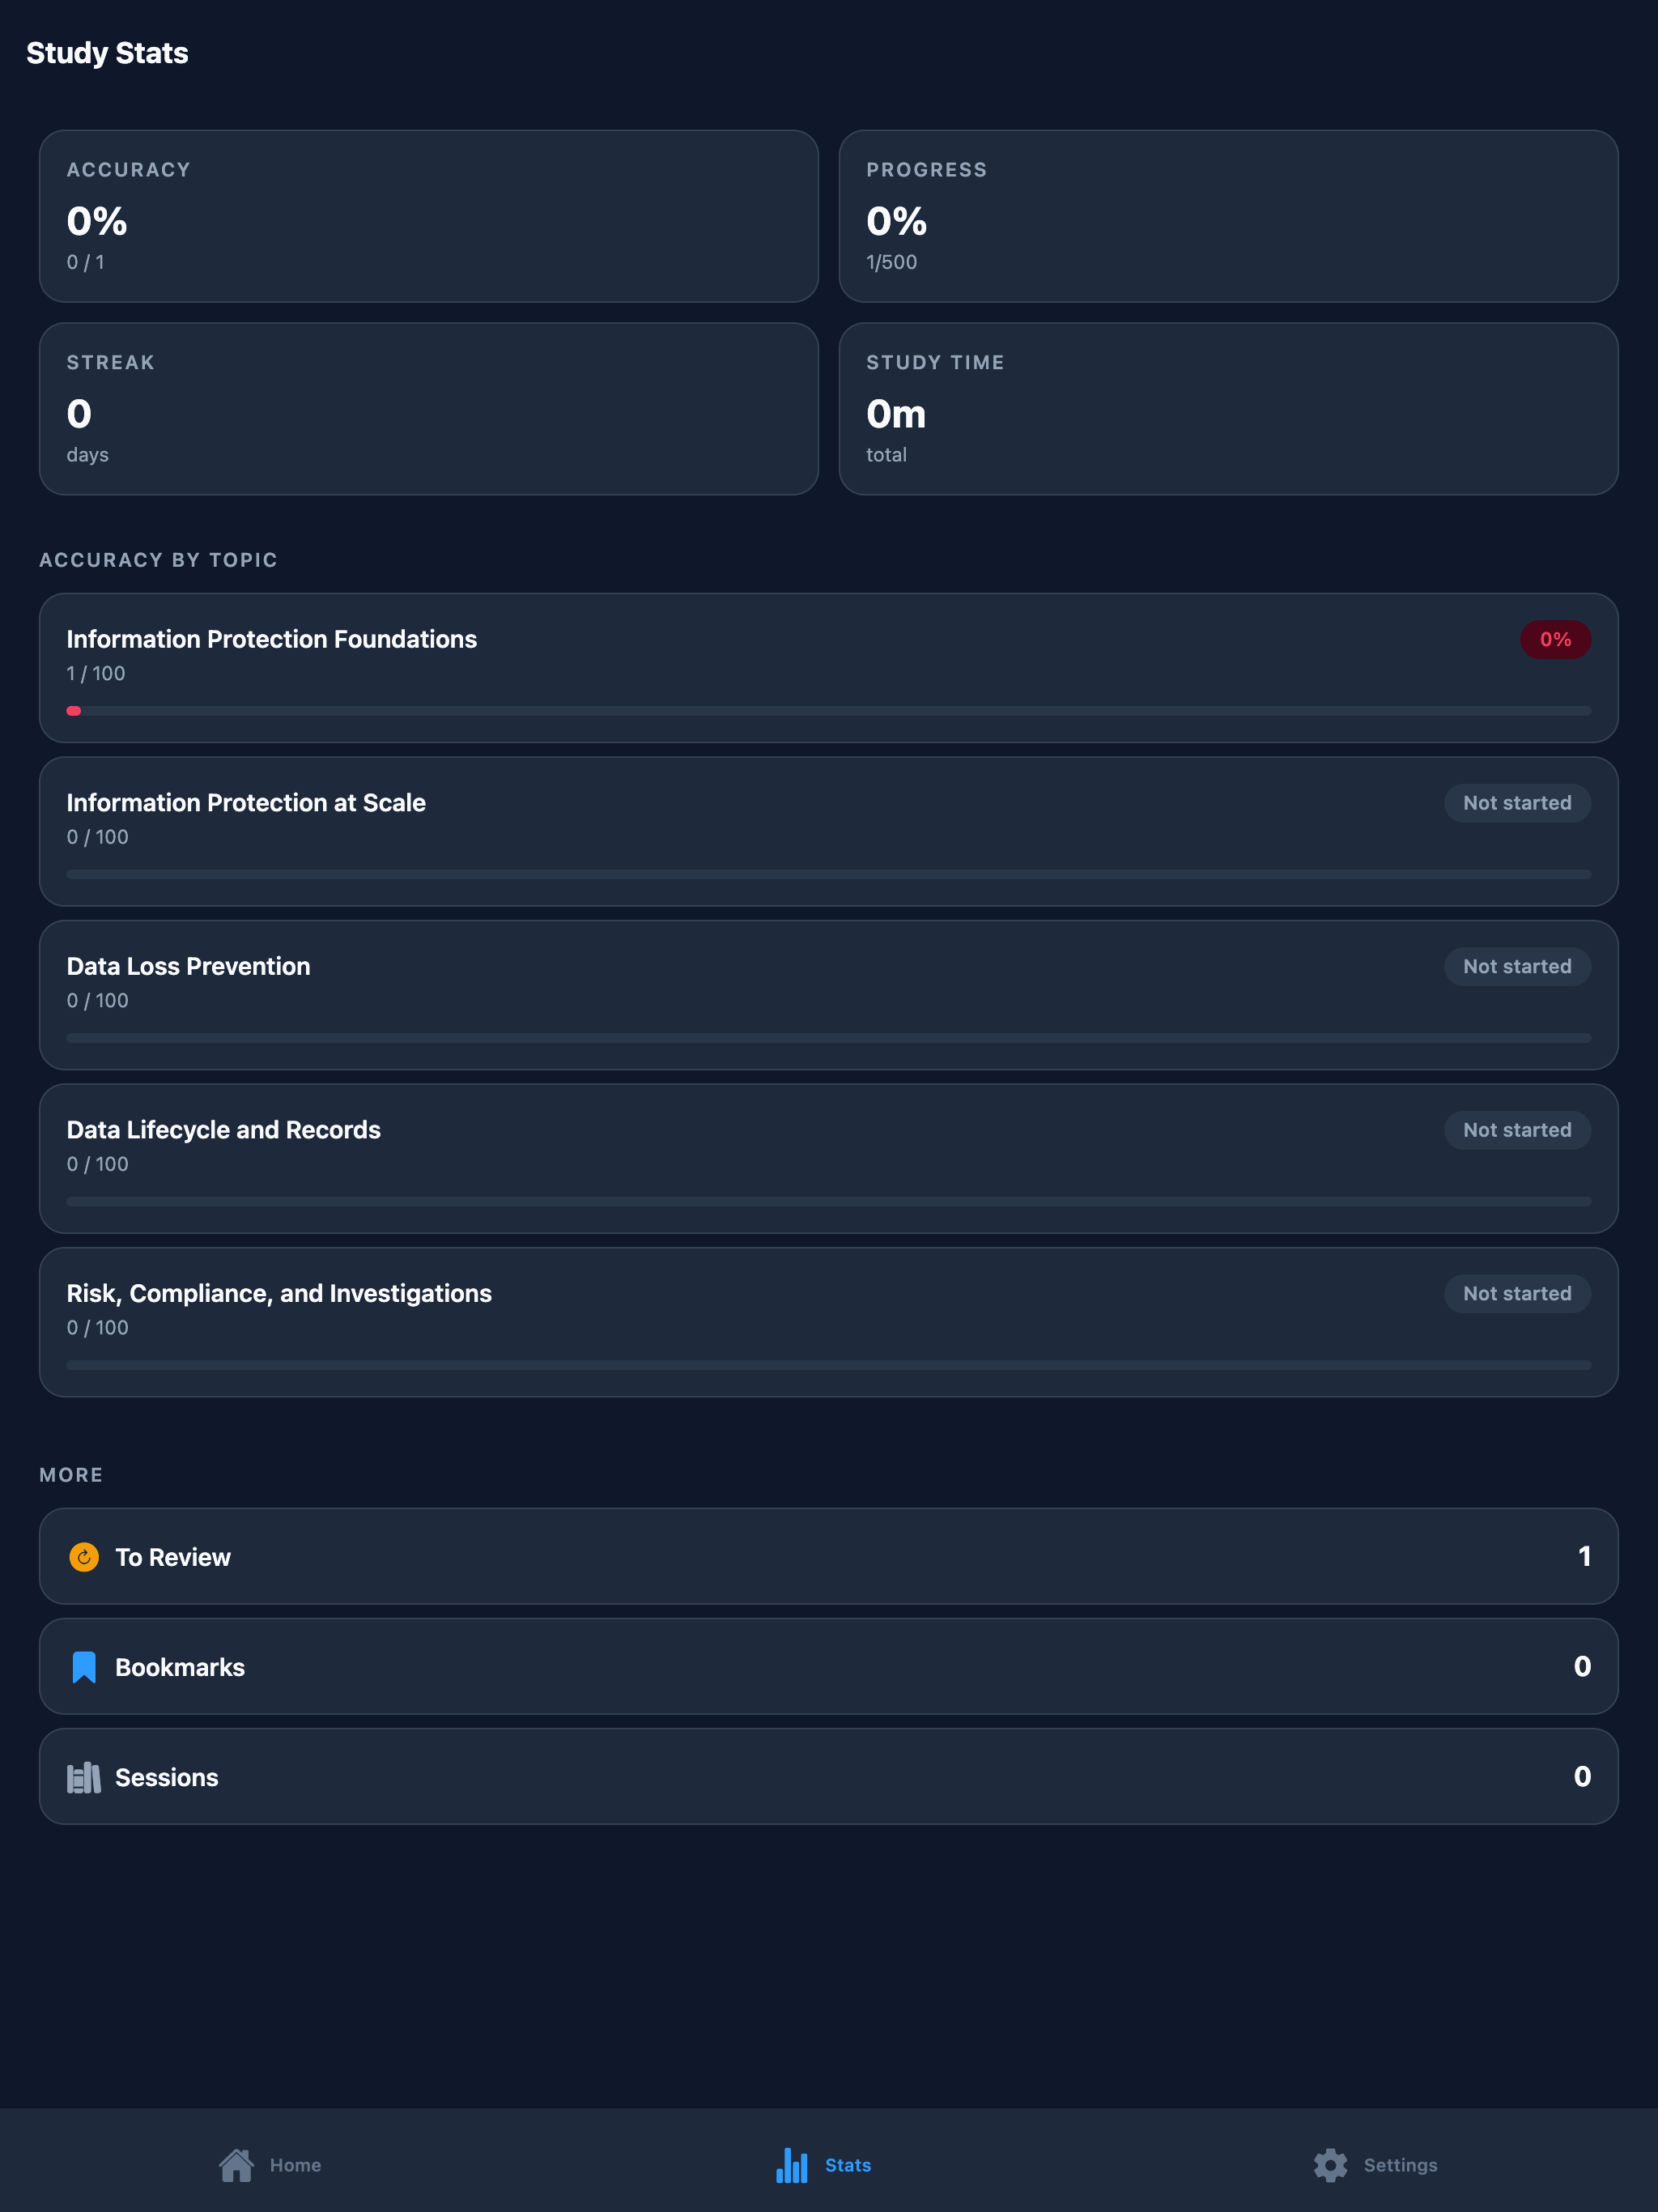This screenshot has width=1658, height=2212.
Task: Click the Information Protection Foundations progress bar
Action: coord(829,711)
